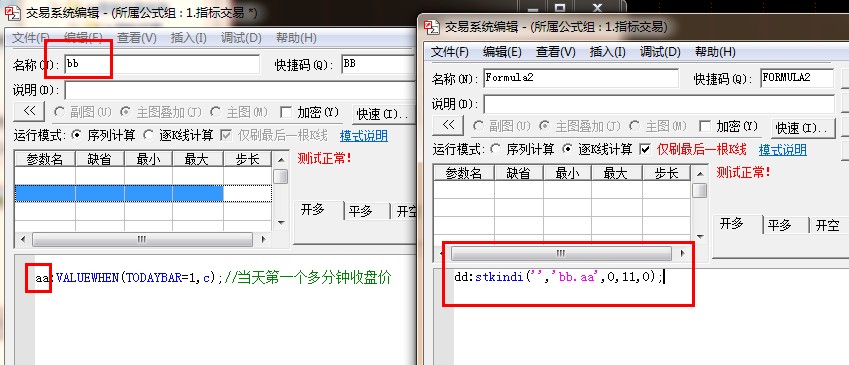
Task: Open 帮助(H) menu in right window
Action: pyautogui.click(x=715, y=52)
